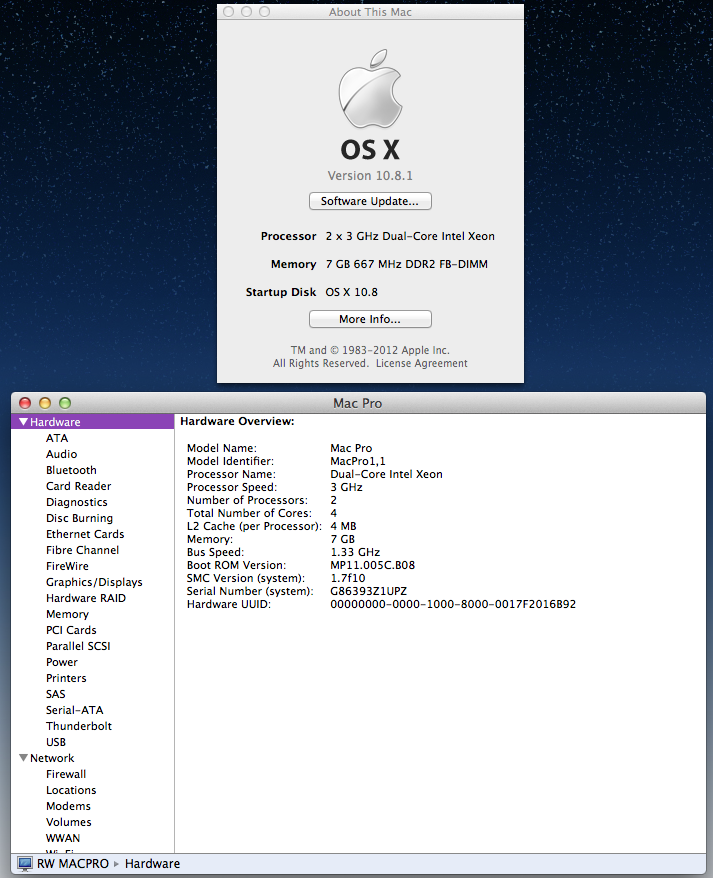The height and width of the screenshot is (878, 713).
Task: Select Parallel SCSI entry
Action: click(x=78, y=646)
